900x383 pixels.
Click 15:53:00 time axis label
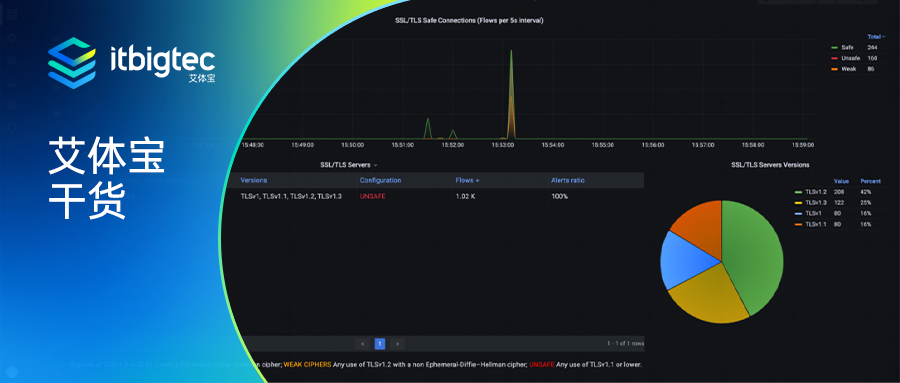503,145
